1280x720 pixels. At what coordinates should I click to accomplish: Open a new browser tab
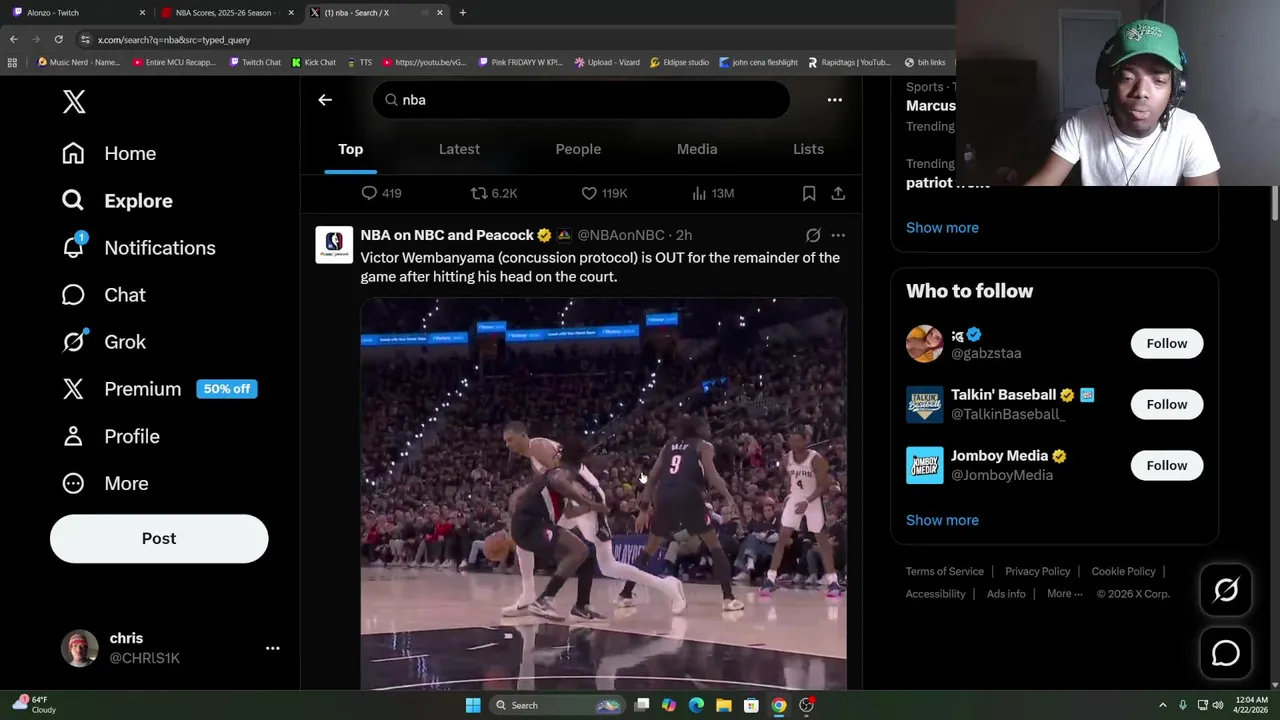[x=462, y=12]
